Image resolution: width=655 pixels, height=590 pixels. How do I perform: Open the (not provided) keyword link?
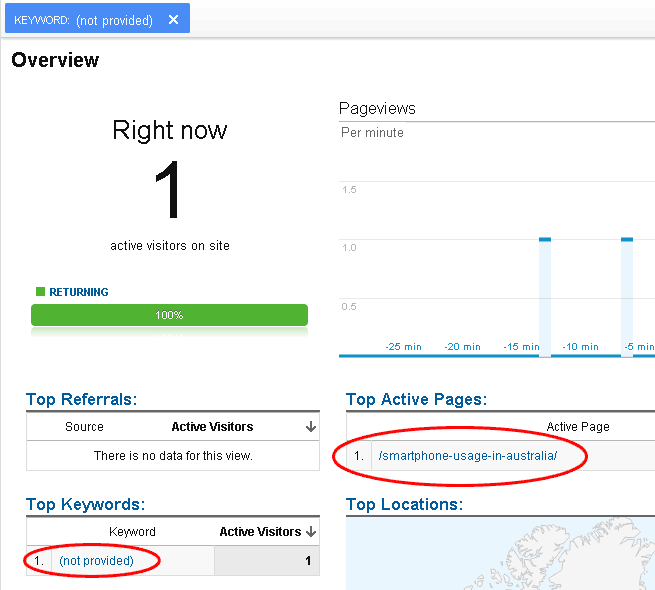click(96, 560)
